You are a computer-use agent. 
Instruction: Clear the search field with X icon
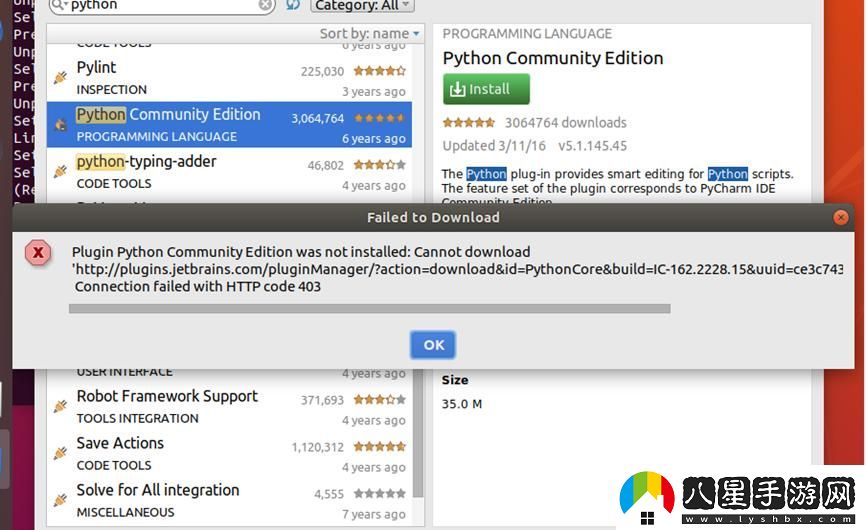(x=265, y=5)
